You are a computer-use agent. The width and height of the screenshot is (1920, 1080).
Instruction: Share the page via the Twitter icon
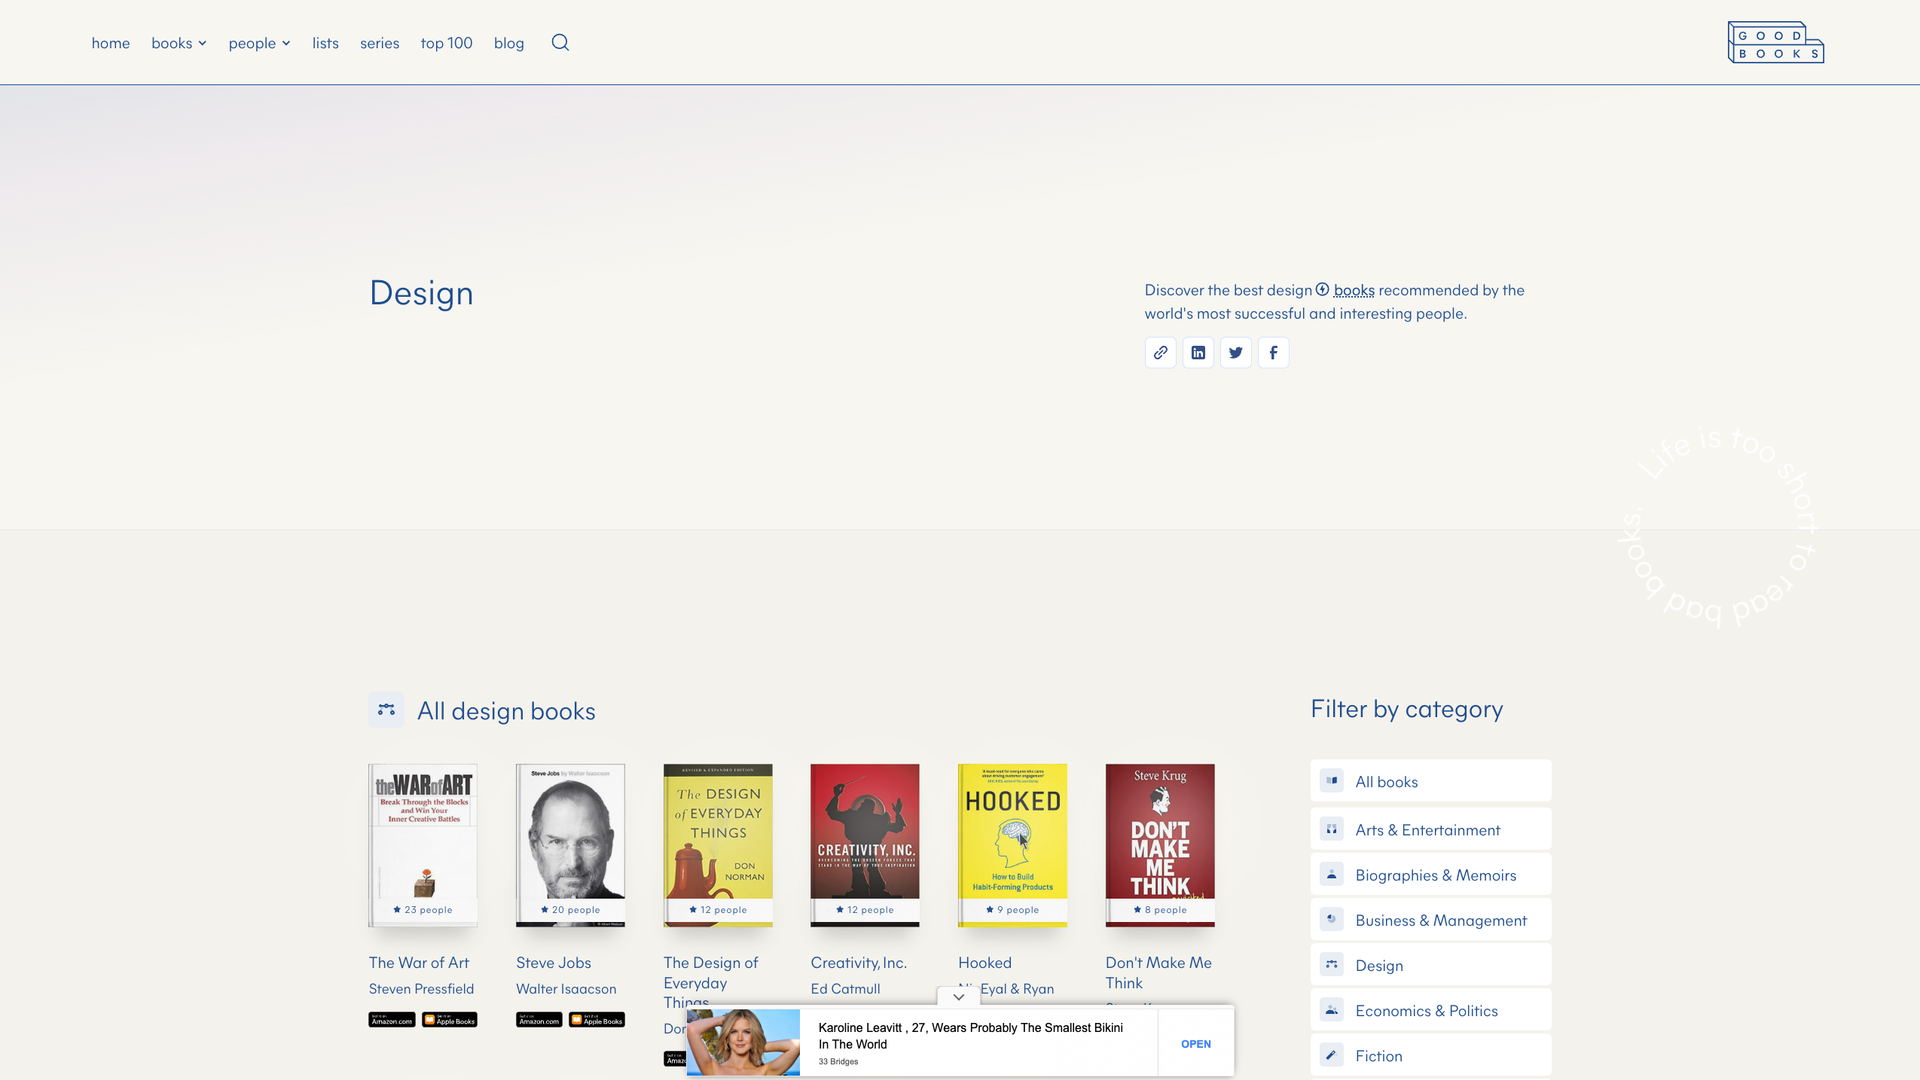coord(1236,352)
